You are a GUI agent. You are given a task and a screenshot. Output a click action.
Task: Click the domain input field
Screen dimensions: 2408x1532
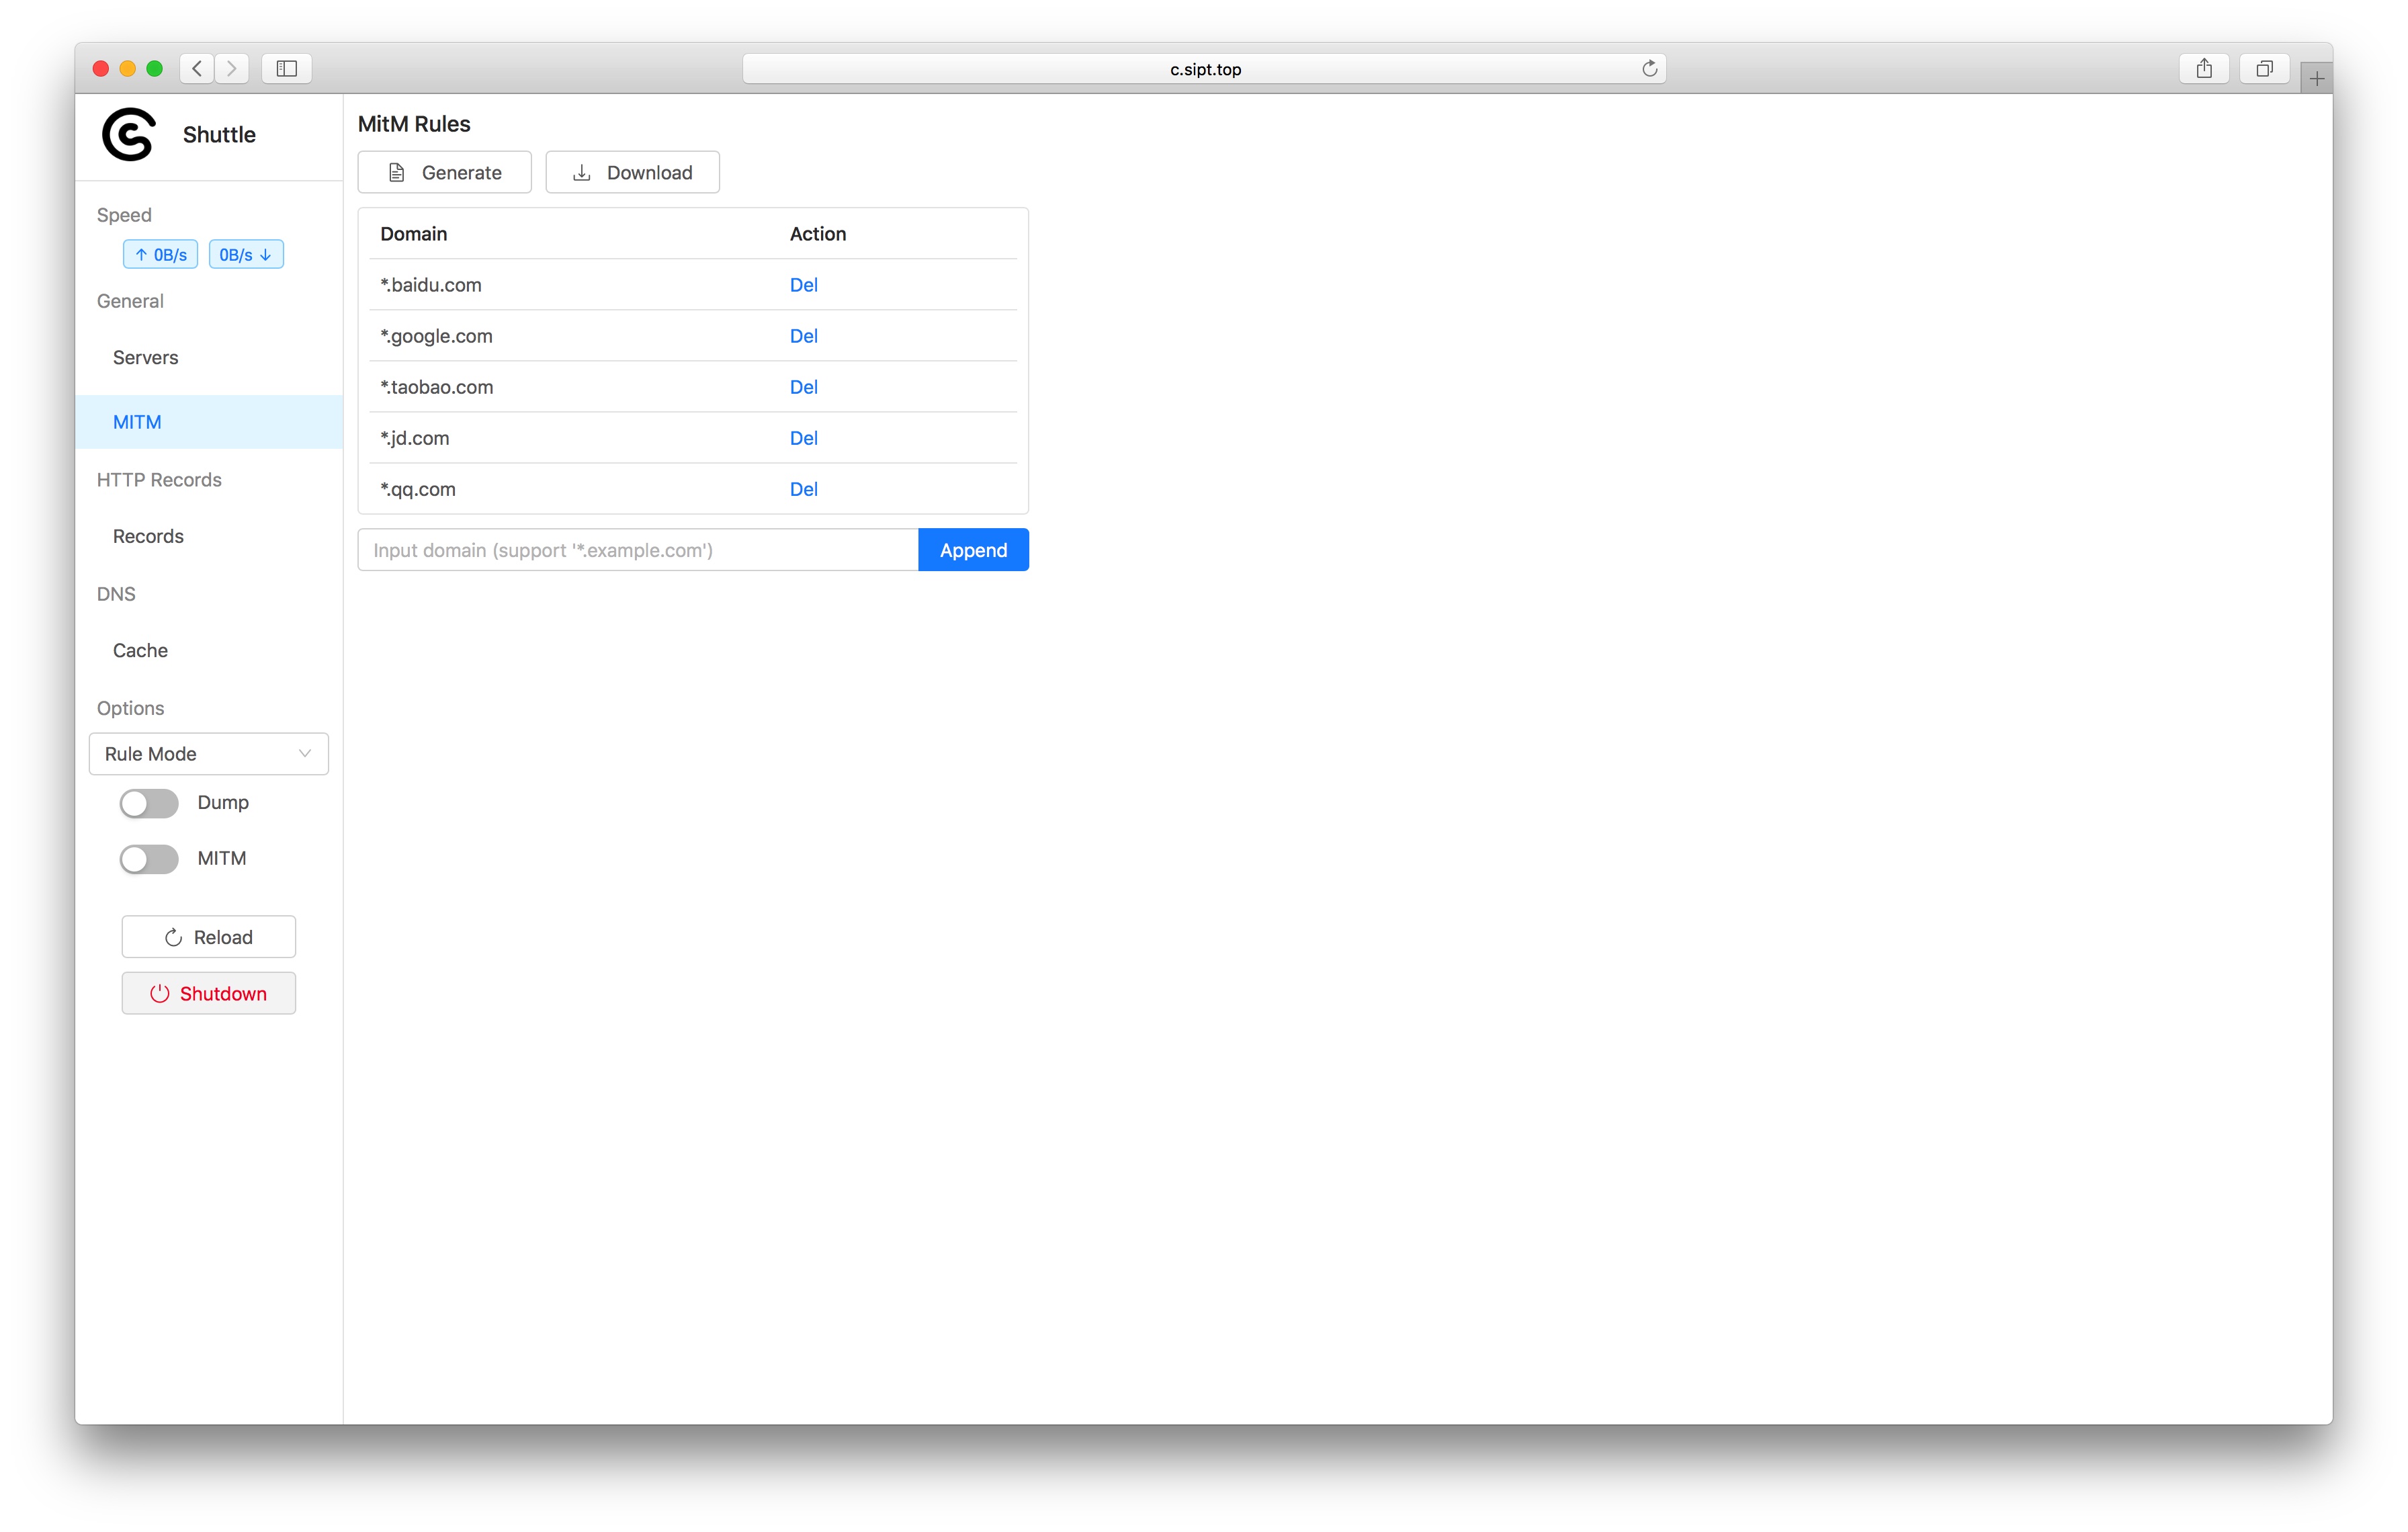pyautogui.click(x=637, y=549)
